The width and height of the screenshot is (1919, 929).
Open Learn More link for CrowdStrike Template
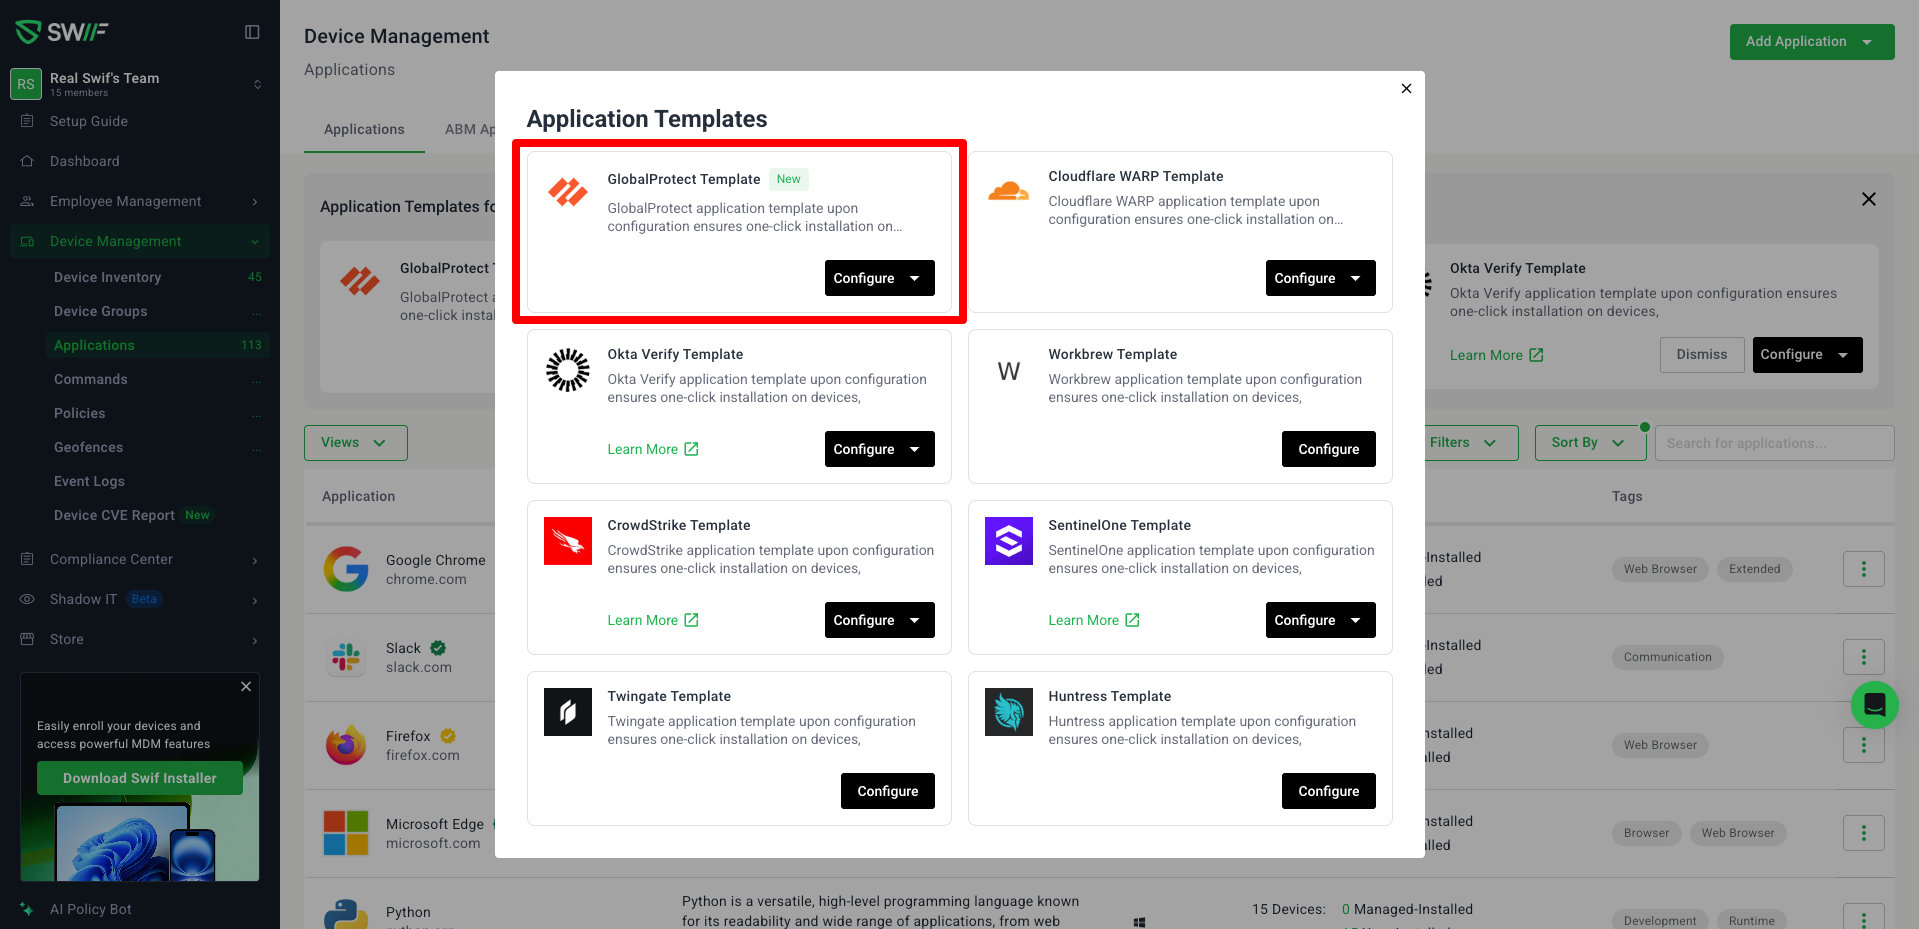tap(652, 620)
